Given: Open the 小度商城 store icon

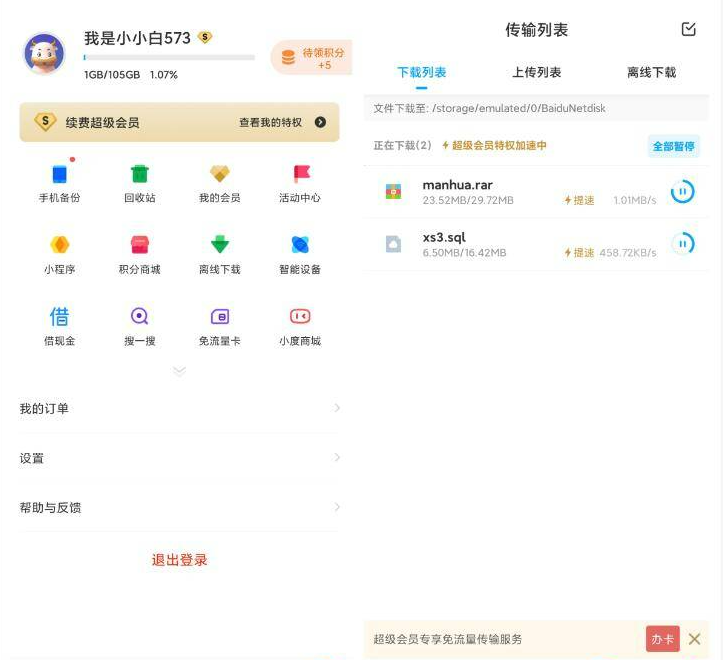Looking at the screenshot, I should (x=300, y=316).
